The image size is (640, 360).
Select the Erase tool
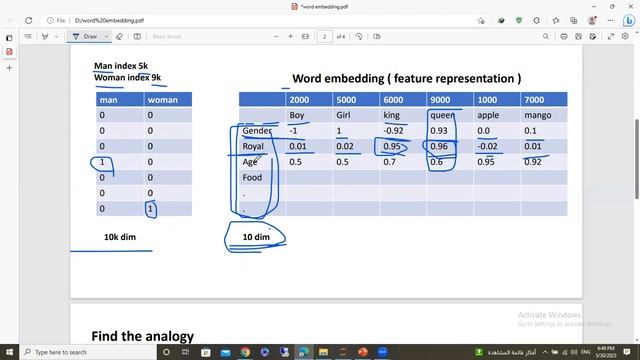[119, 36]
